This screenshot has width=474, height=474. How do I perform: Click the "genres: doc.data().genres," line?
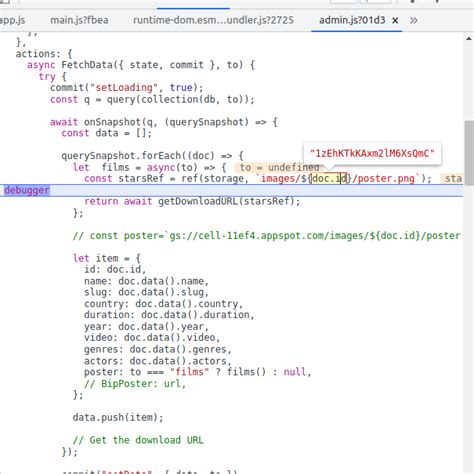pyautogui.click(x=158, y=349)
